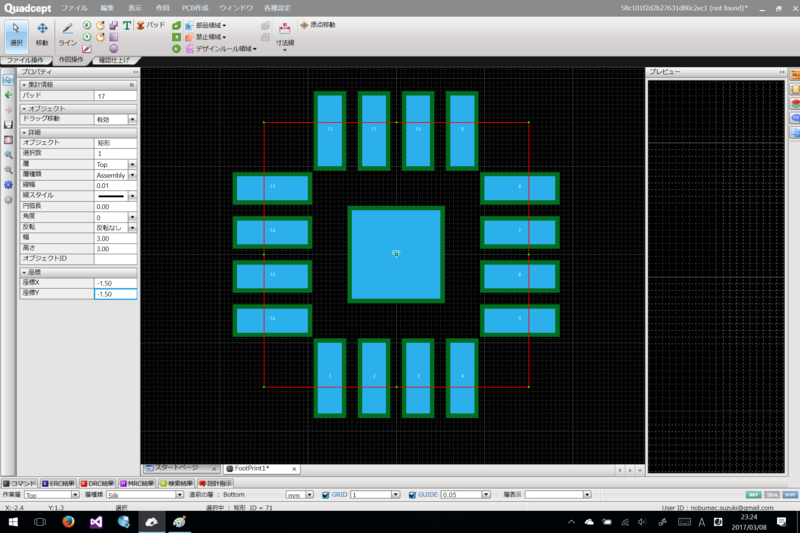Open the 層 Top dropdown in properties

132,164
